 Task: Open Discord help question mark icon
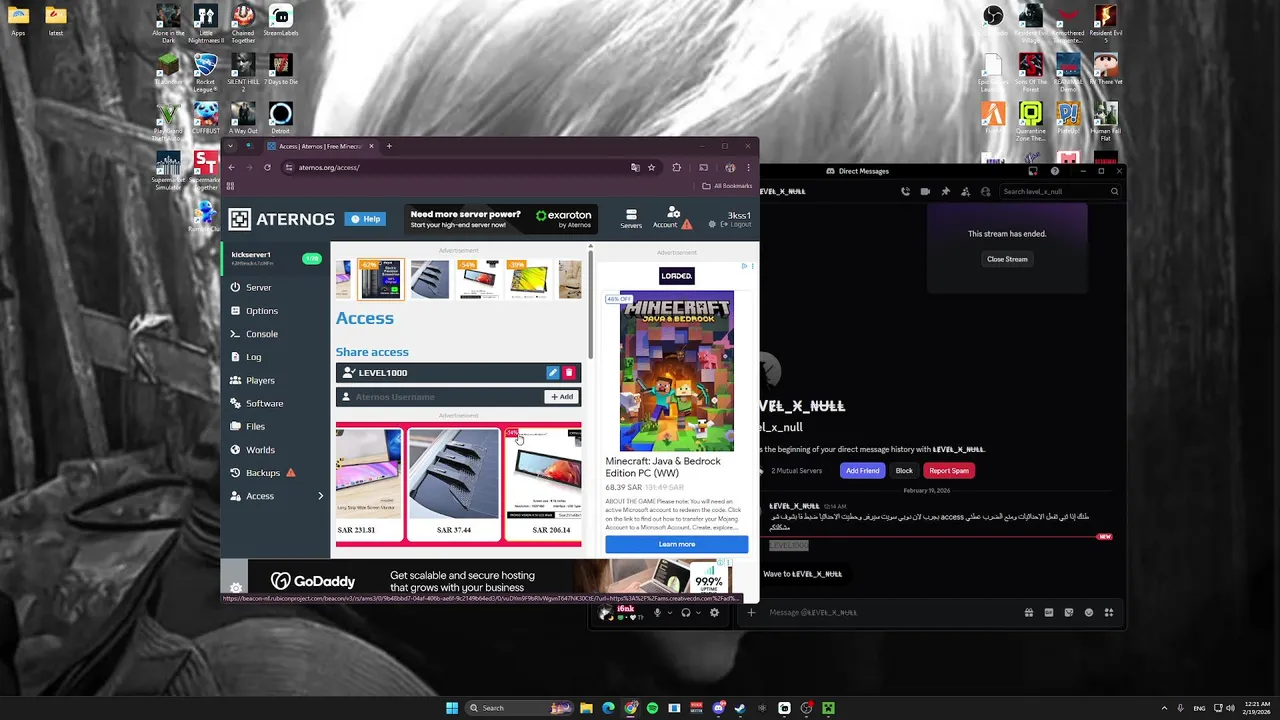[1055, 171]
